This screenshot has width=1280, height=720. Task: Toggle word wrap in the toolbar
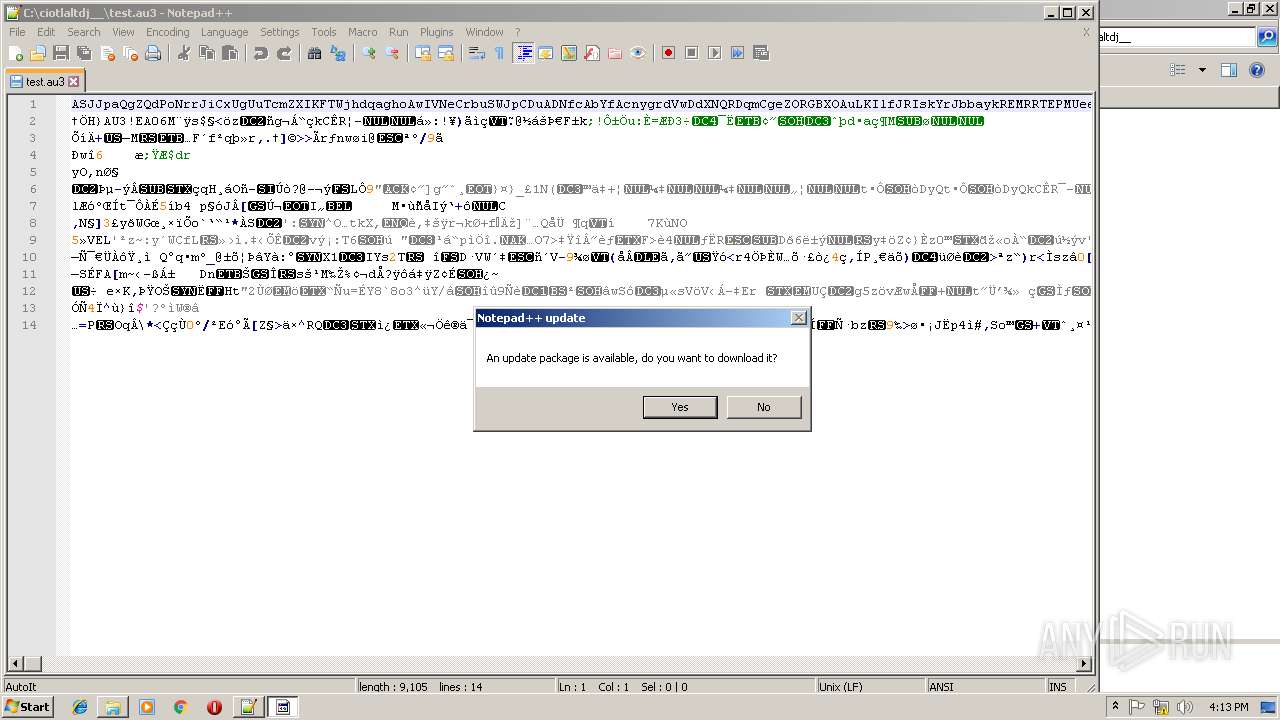pyautogui.click(x=477, y=53)
